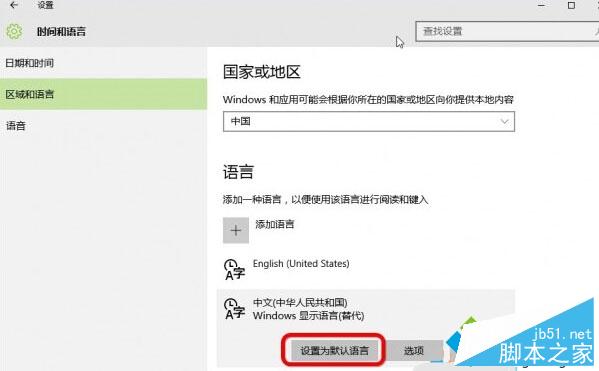This screenshot has width=599, height=371.
Task: Open the 中国 country dropdown
Action: 369,122
